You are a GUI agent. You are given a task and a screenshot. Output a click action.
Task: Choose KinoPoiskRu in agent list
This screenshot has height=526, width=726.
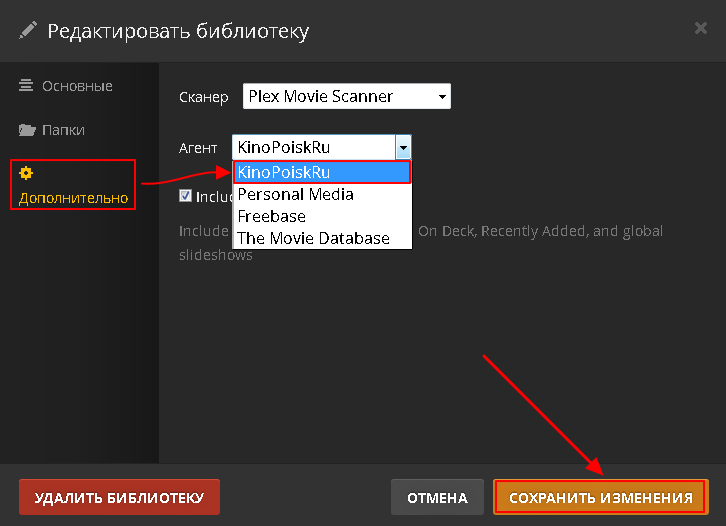(x=322, y=172)
